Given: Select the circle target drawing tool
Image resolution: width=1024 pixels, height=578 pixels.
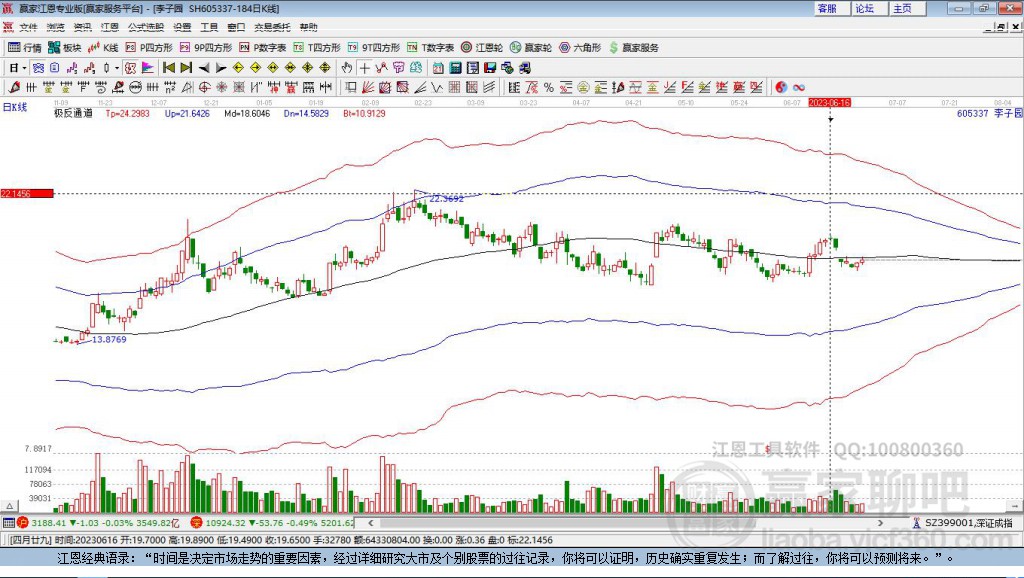Looking at the screenshot, I should point(204,88).
